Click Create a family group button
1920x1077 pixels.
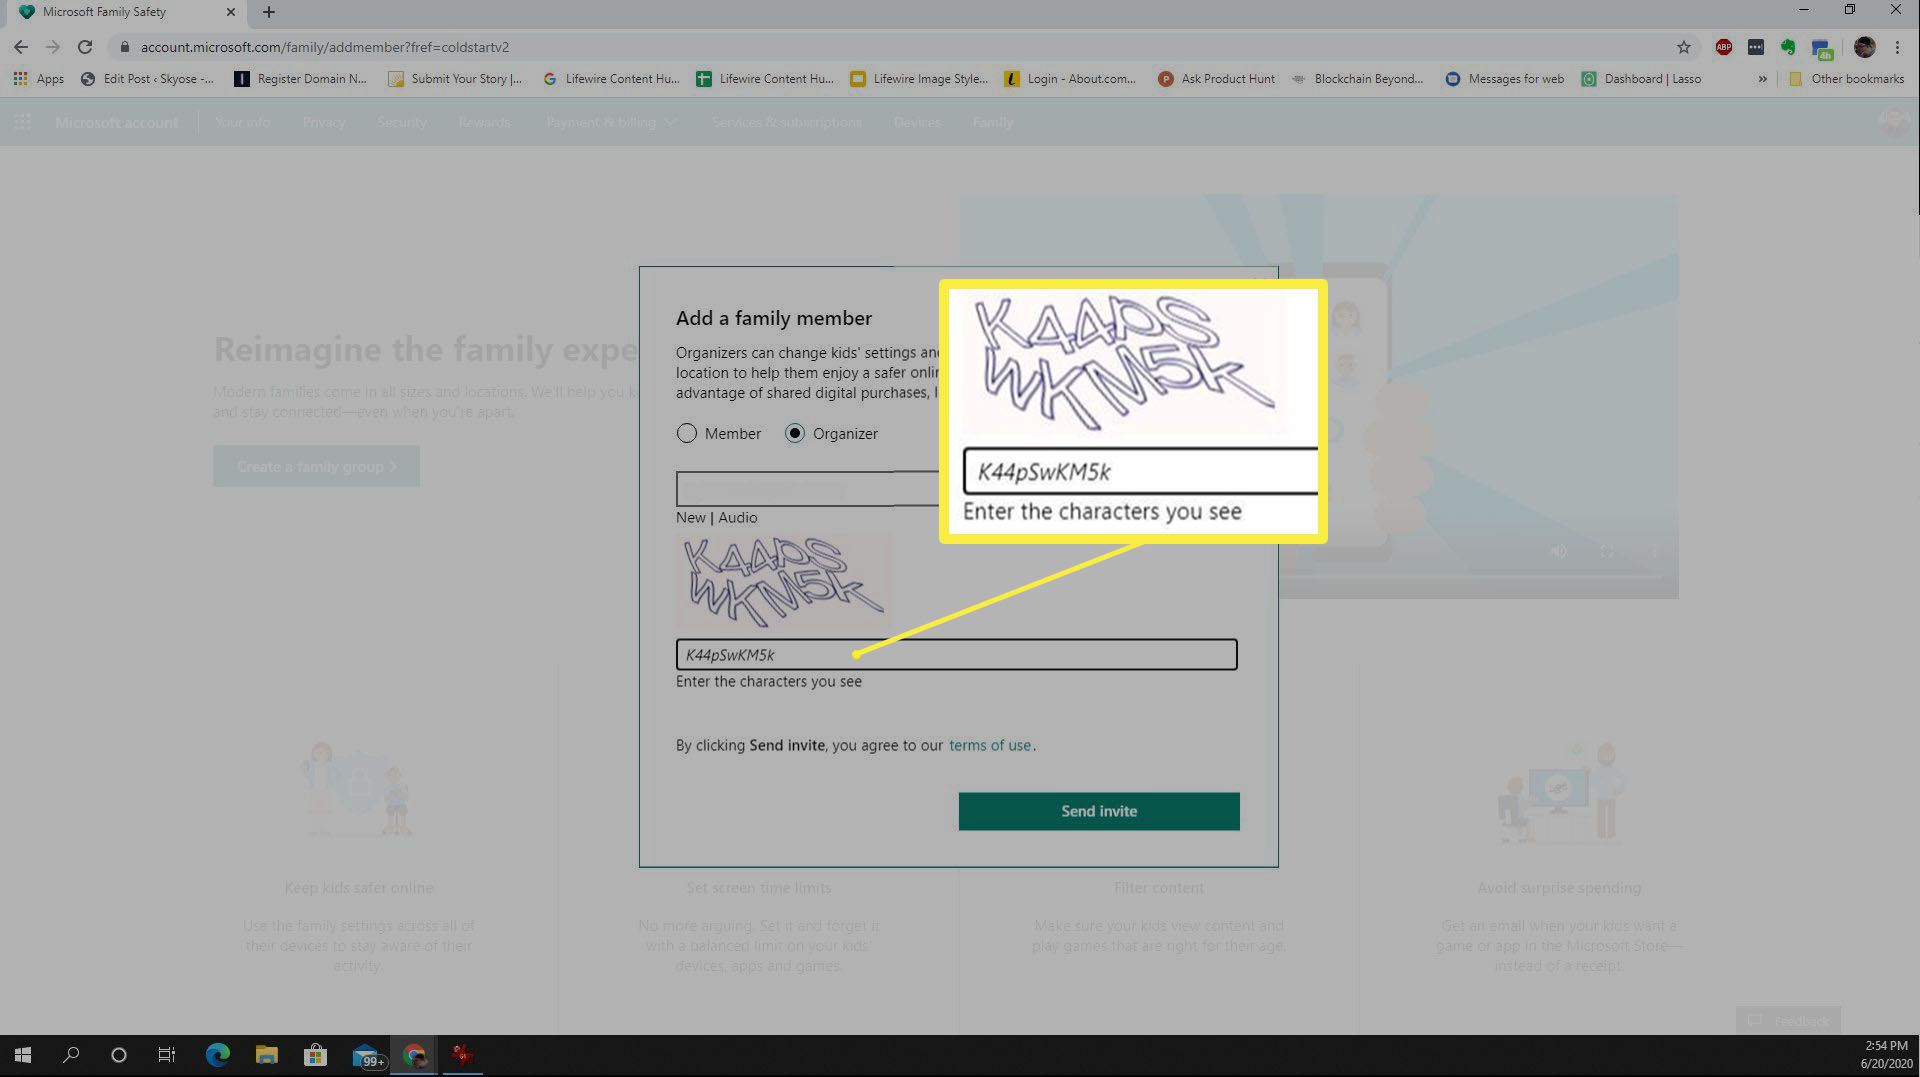(x=316, y=466)
